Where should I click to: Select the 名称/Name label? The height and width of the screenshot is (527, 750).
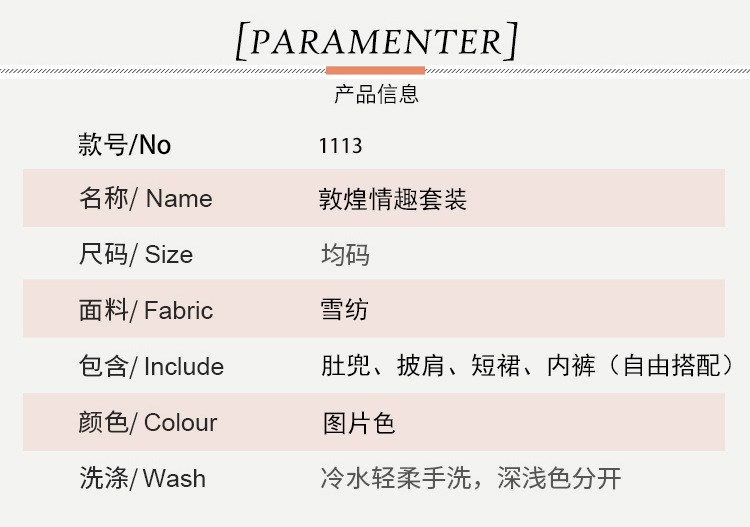click(146, 198)
